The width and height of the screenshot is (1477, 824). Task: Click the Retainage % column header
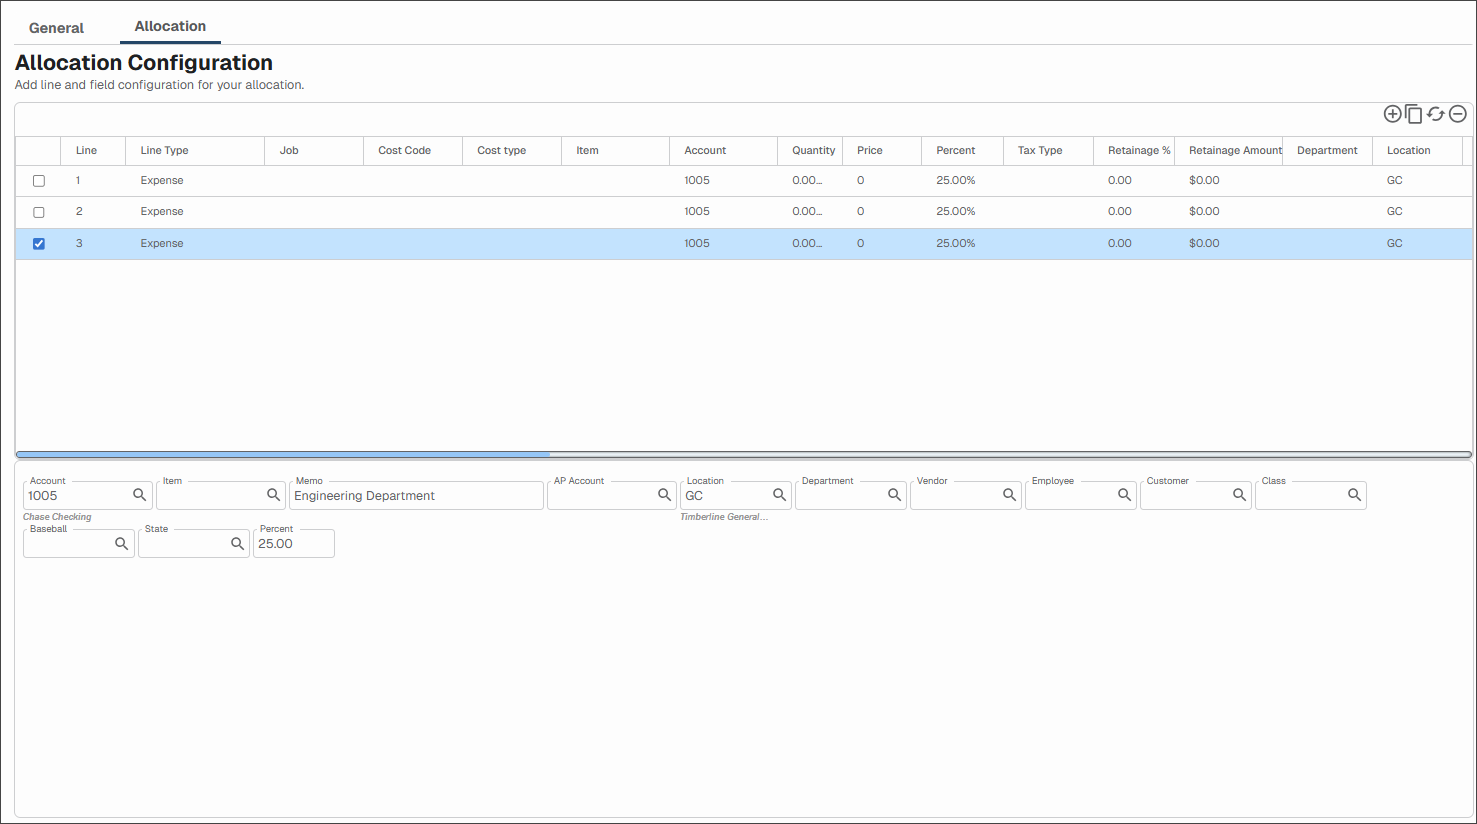pos(1134,150)
